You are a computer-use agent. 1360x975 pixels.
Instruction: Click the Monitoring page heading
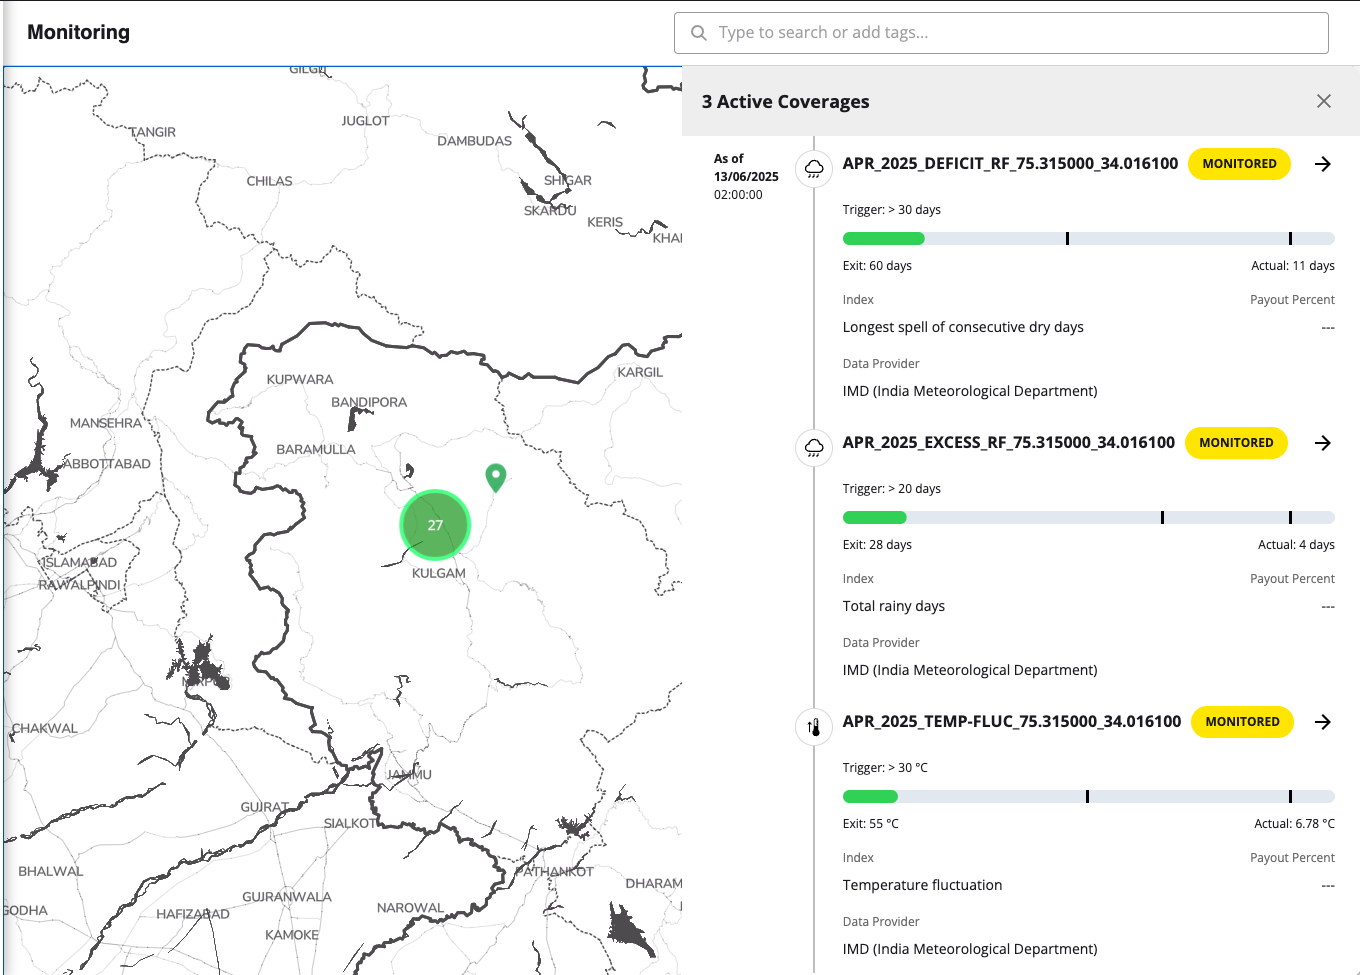pyautogui.click(x=78, y=32)
